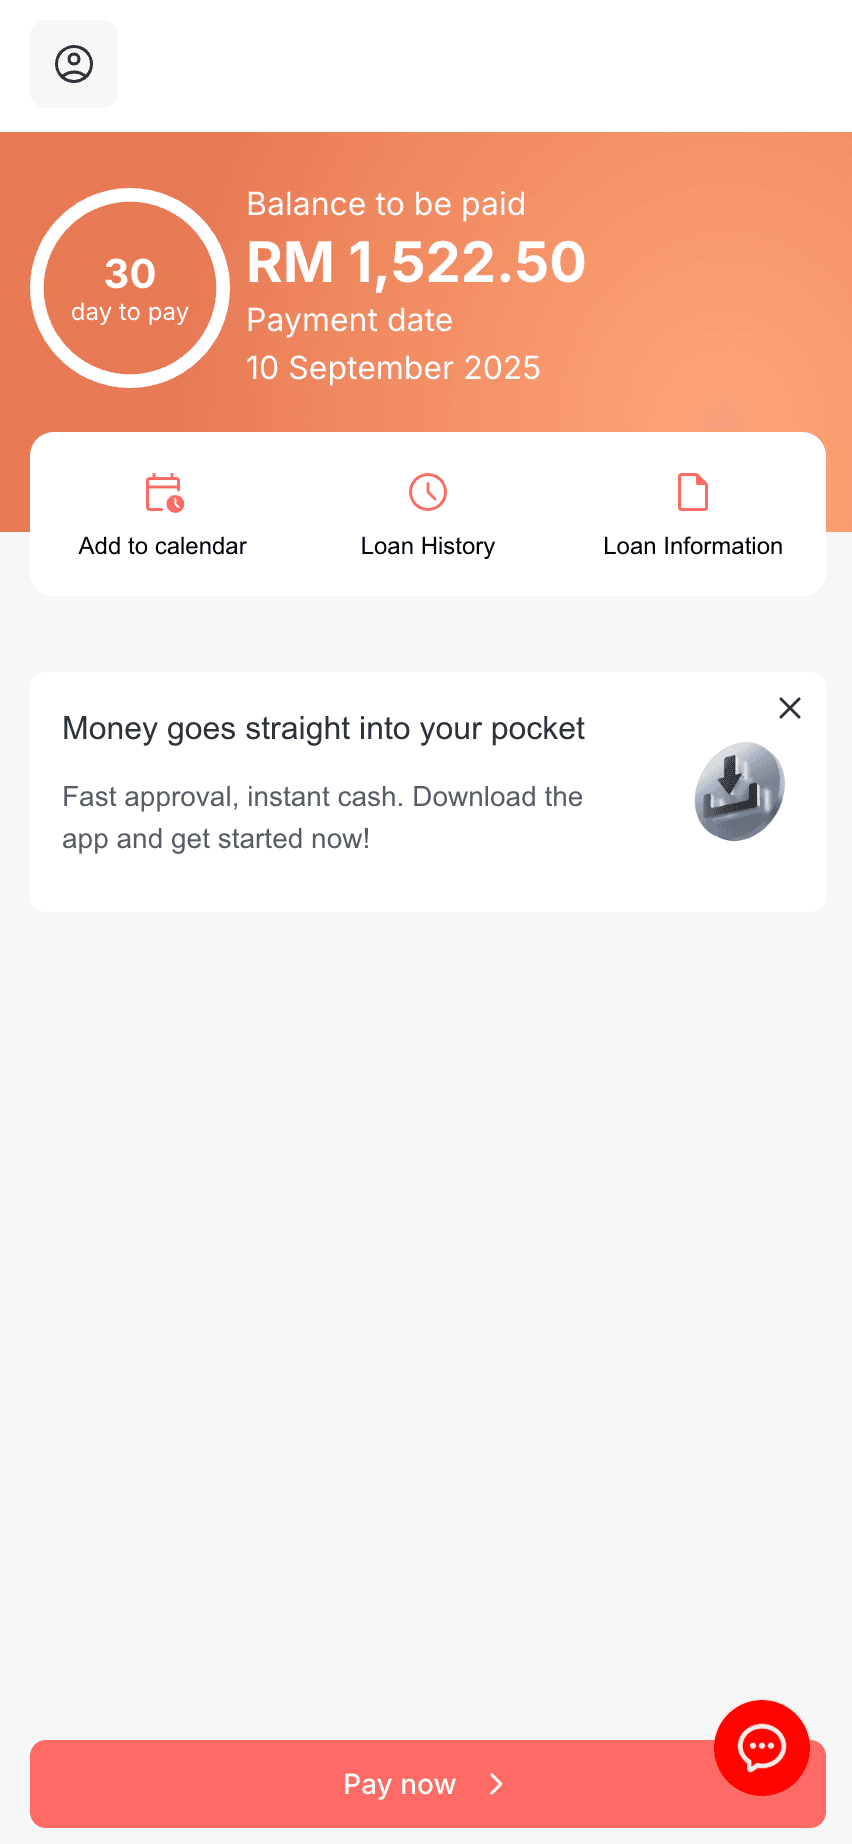Open the red chat support bubble

tap(761, 1747)
